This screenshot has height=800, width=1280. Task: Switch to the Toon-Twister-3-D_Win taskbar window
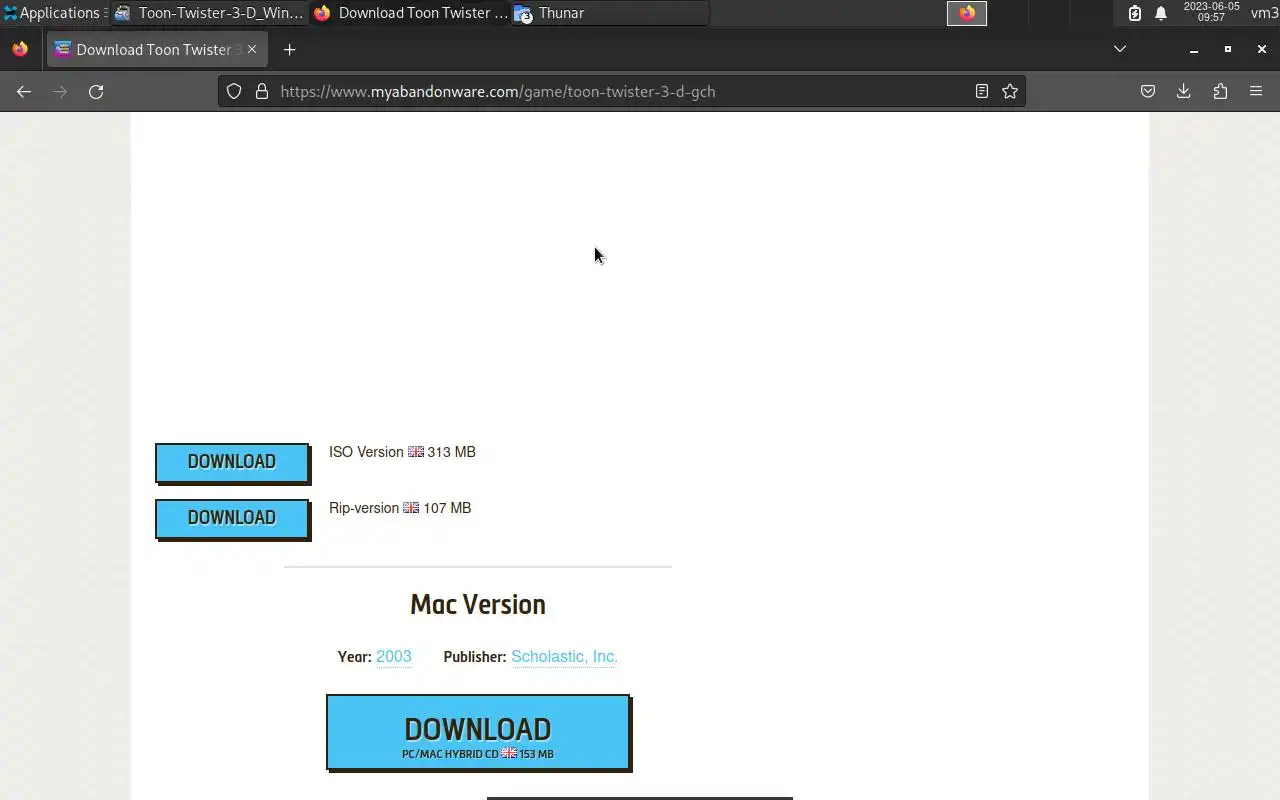point(209,13)
